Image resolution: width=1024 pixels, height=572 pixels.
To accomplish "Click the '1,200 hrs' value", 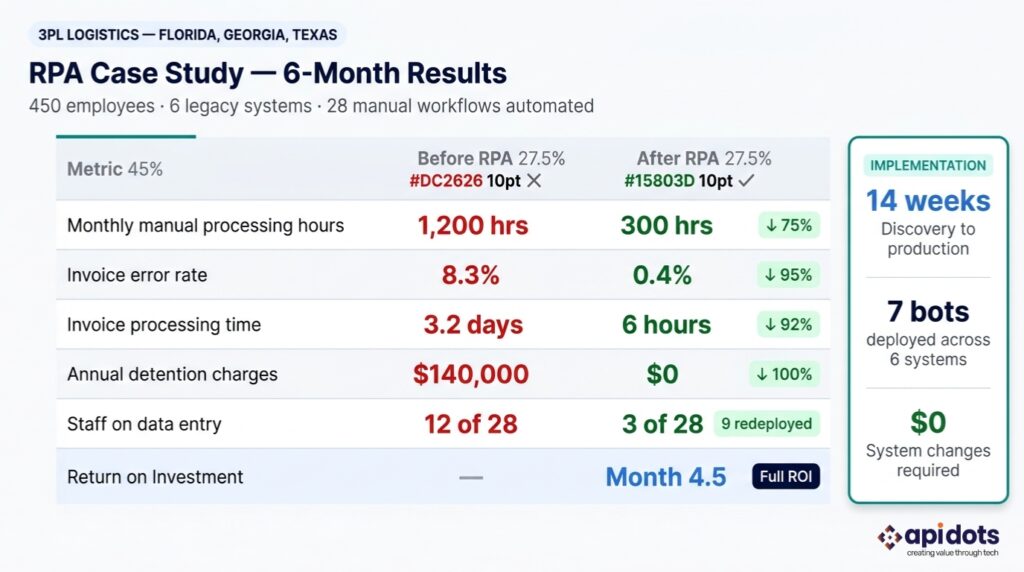I will tap(473, 225).
